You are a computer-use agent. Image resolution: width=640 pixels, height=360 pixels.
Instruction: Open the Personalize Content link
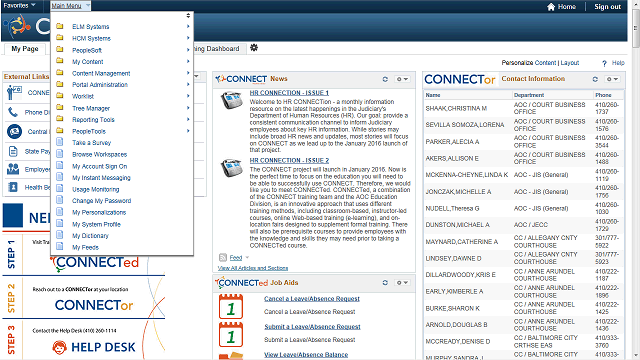click(x=545, y=63)
